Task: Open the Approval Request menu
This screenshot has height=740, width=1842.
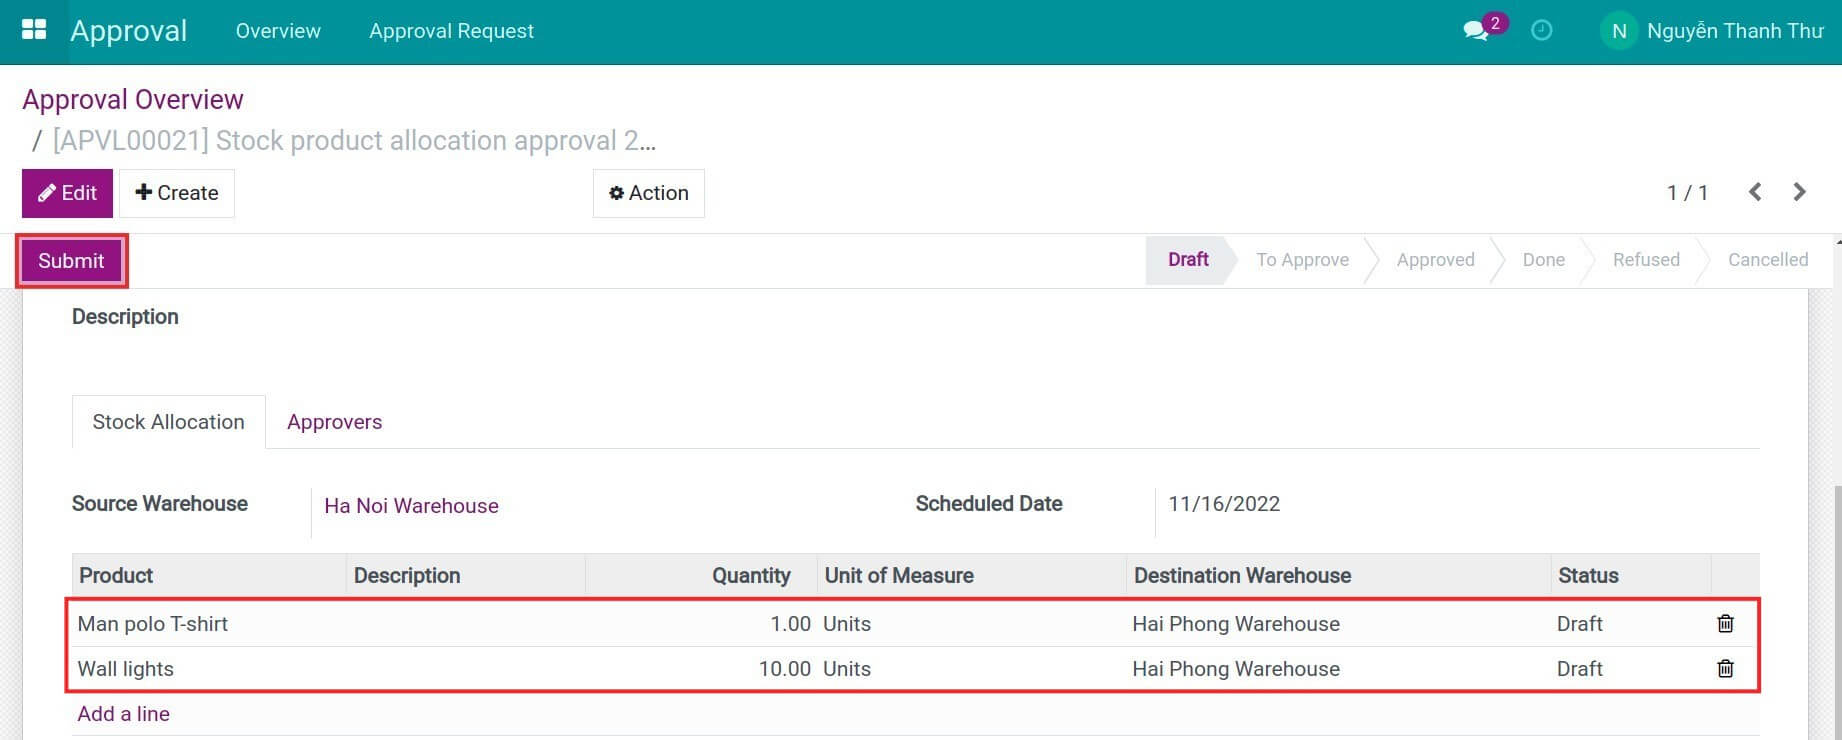Action: (451, 31)
